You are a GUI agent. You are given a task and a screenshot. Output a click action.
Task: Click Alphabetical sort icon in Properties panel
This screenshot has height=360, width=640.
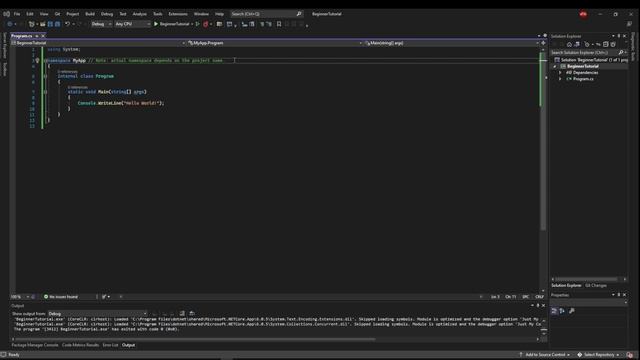point(562,311)
